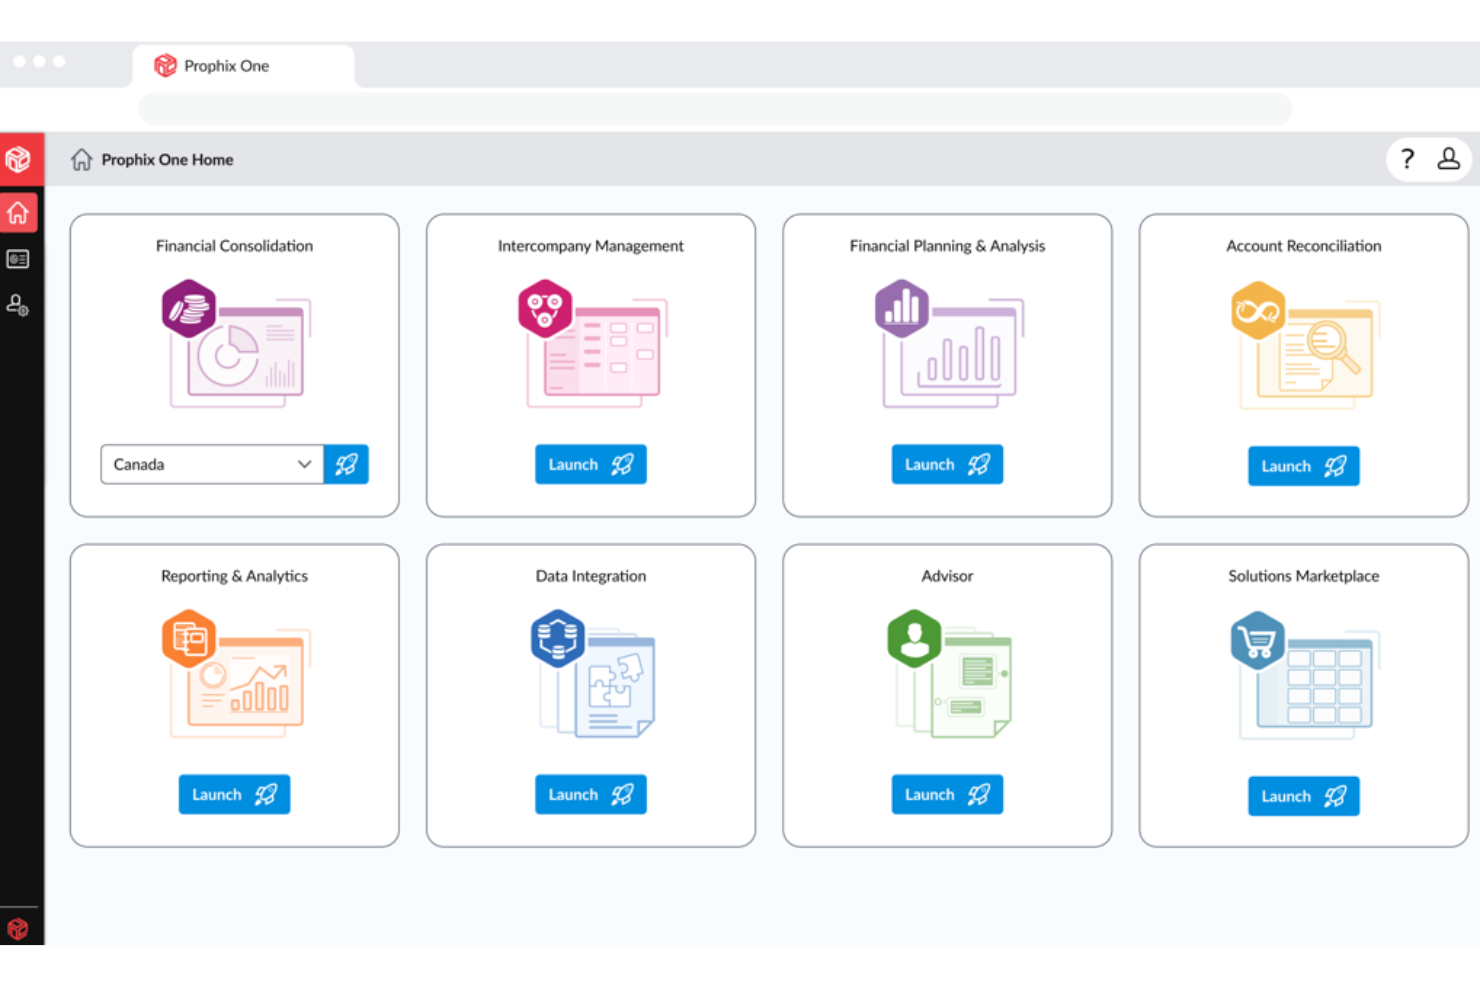Select the Prophix One browser tab
The width and height of the screenshot is (1480, 987).
pos(243,66)
